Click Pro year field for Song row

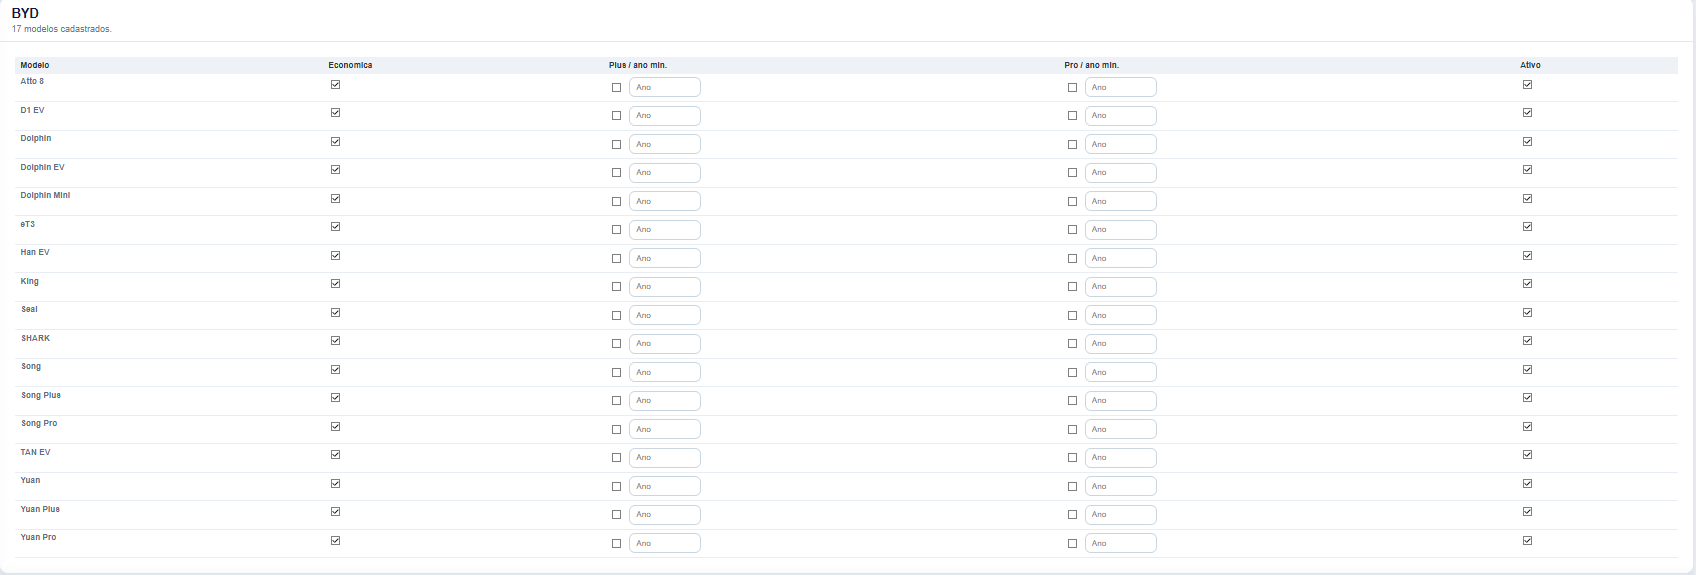[1120, 372]
